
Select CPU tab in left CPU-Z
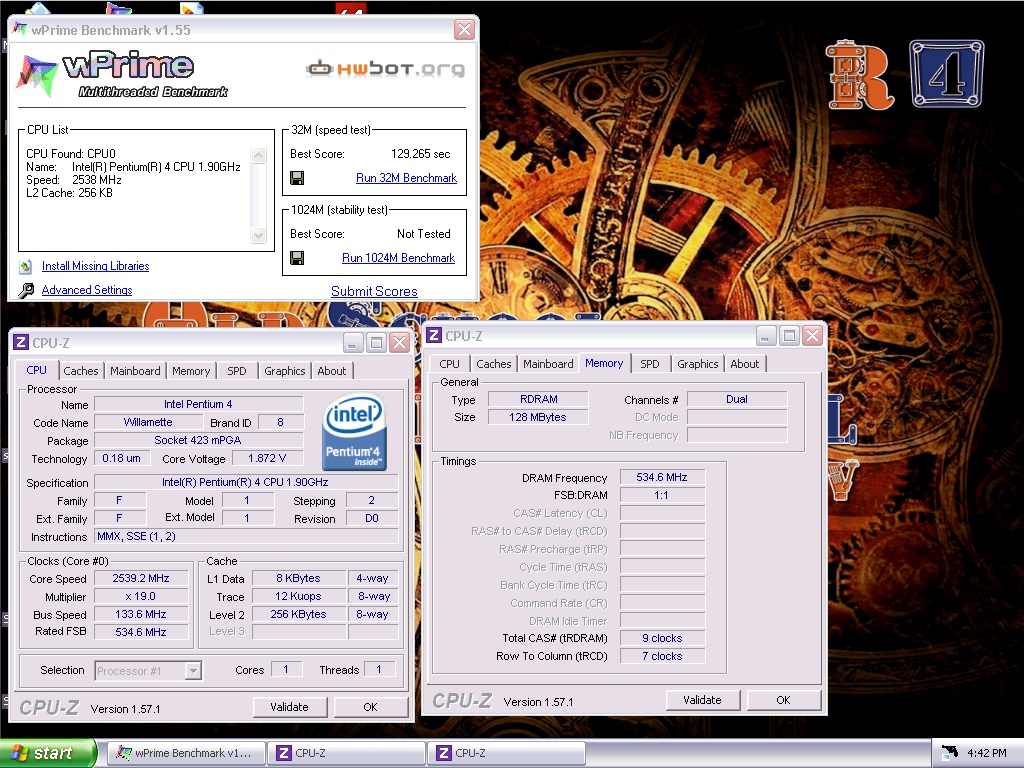coord(37,370)
